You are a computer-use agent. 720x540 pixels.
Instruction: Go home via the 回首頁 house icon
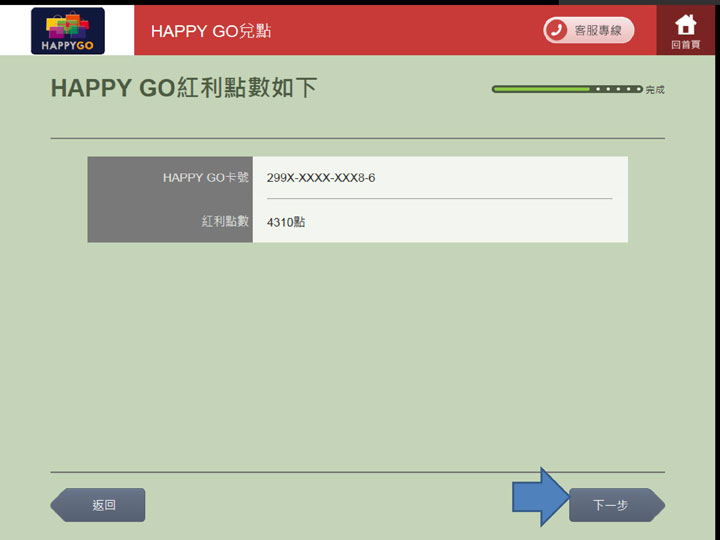pyautogui.click(x=685, y=31)
